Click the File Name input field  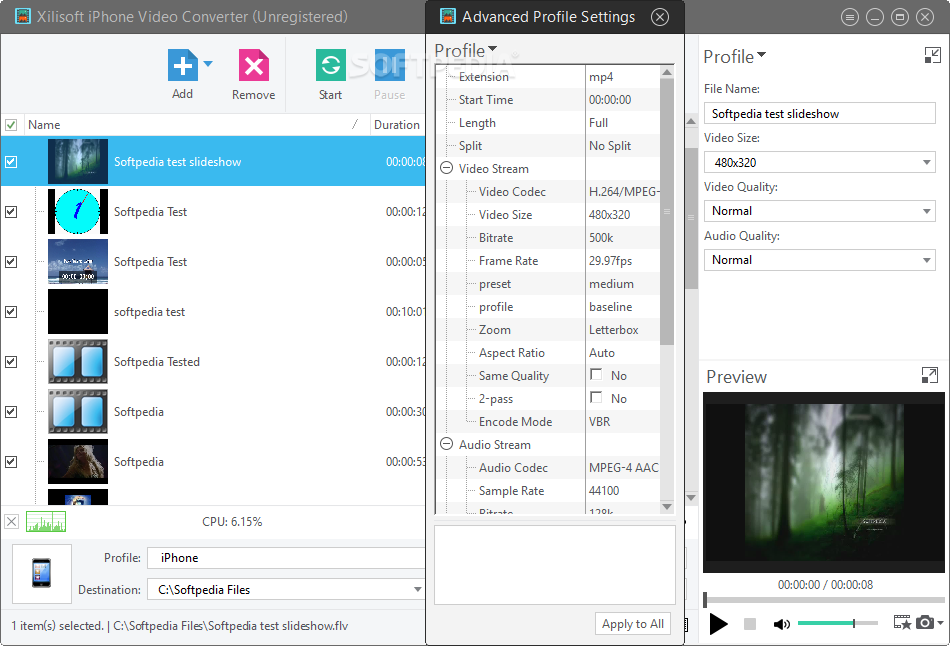(x=820, y=113)
